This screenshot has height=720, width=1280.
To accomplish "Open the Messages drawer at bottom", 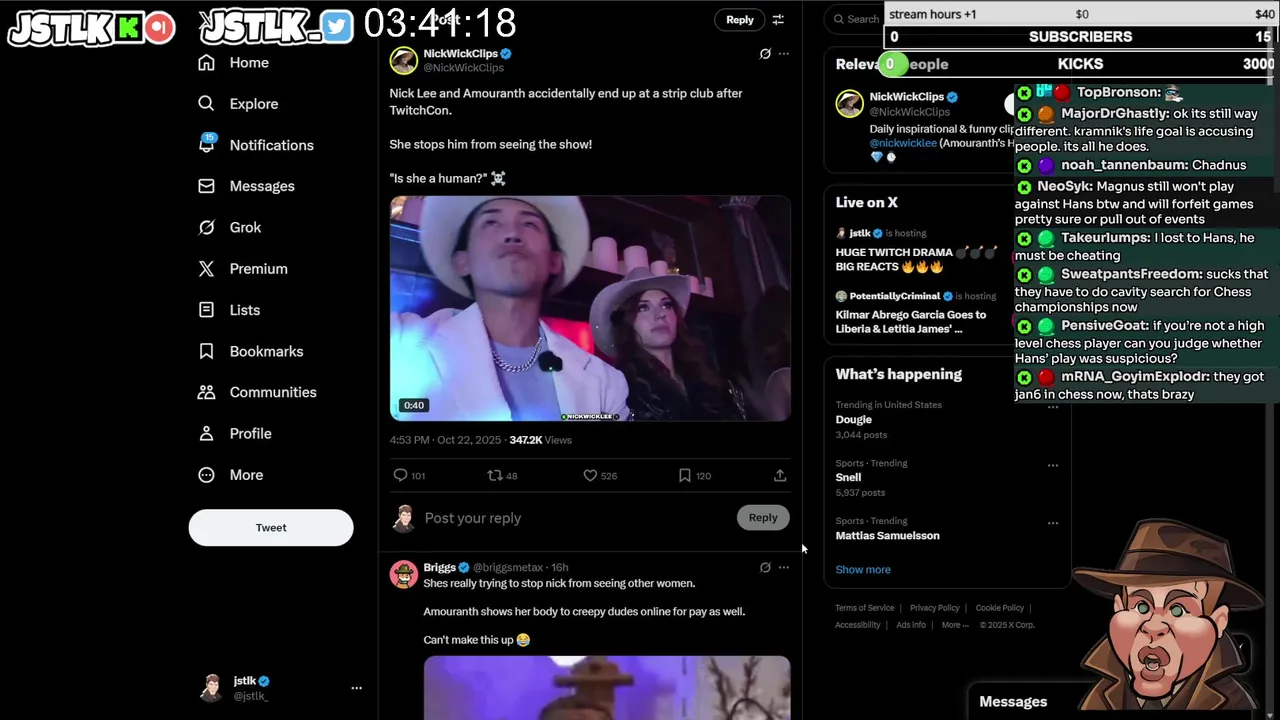I will [1013, 702].
